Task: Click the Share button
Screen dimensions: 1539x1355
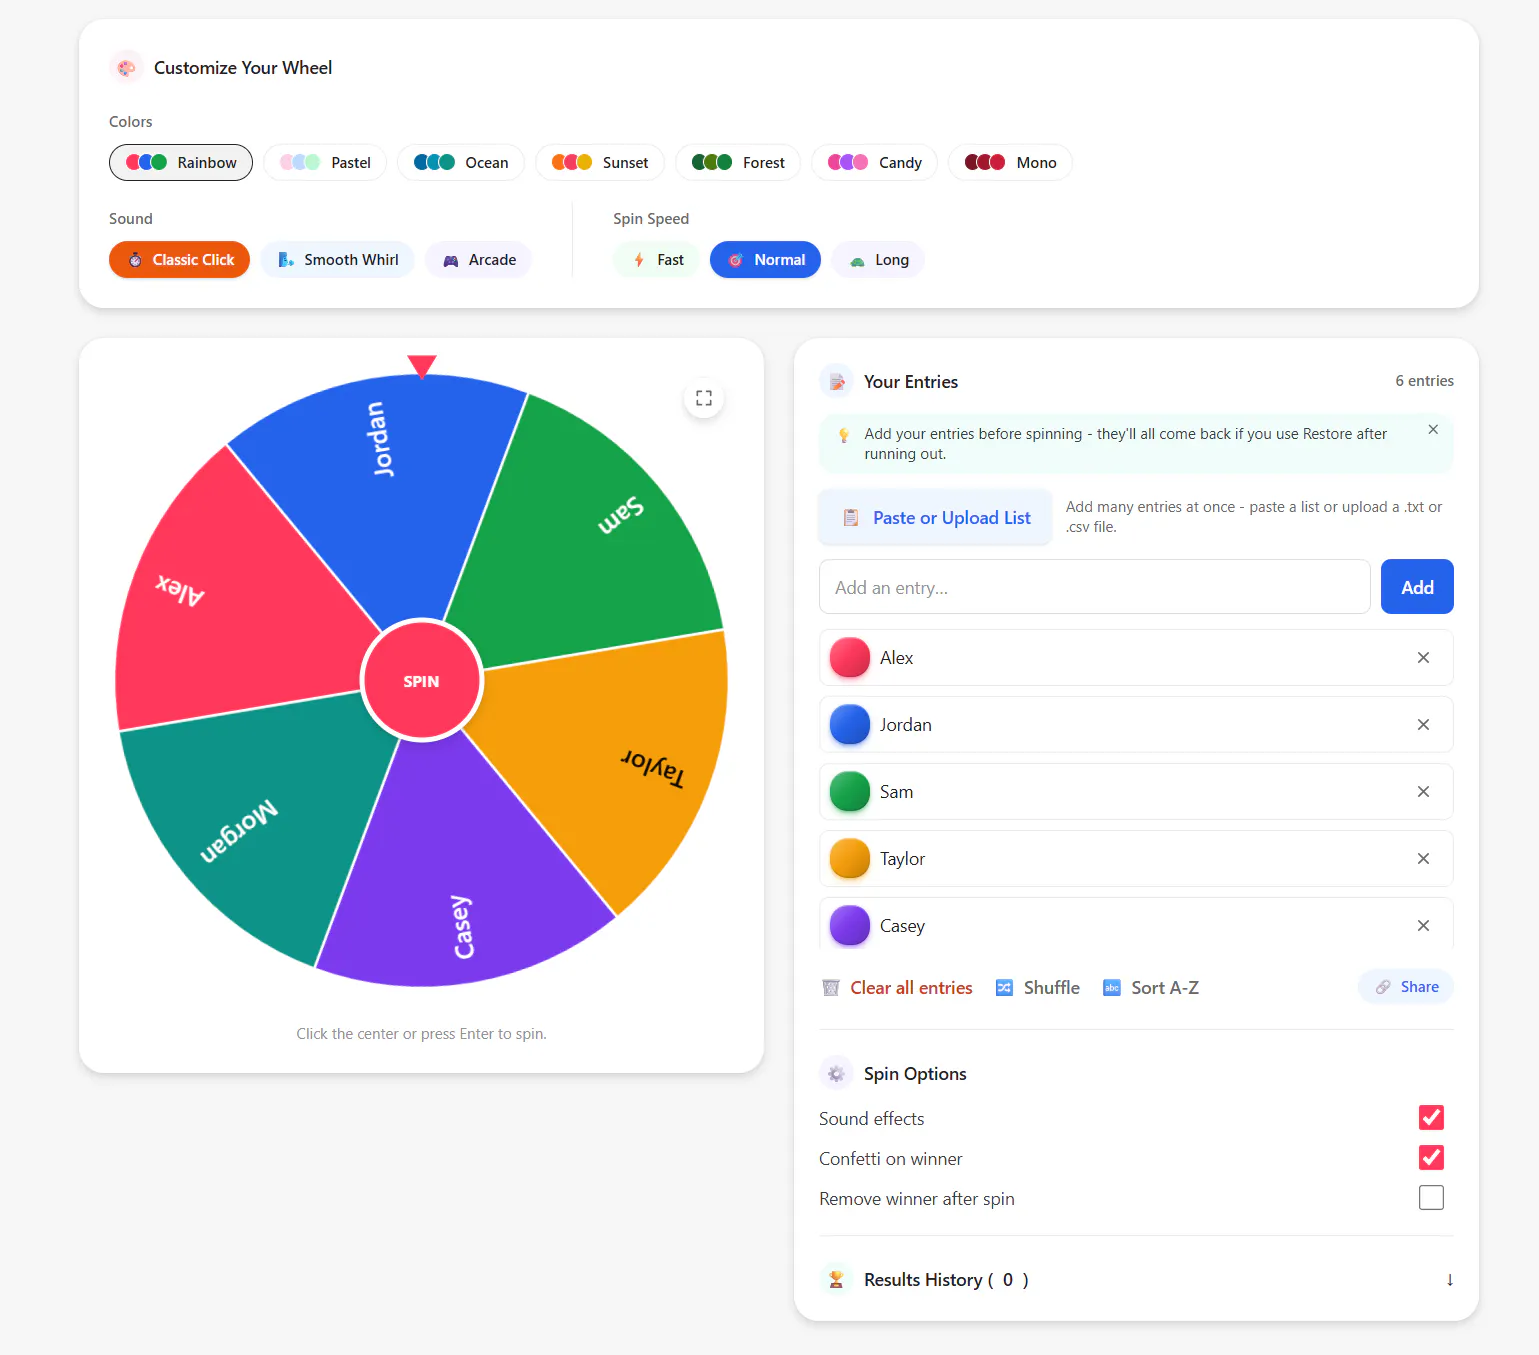Action: pos(1406,987)
